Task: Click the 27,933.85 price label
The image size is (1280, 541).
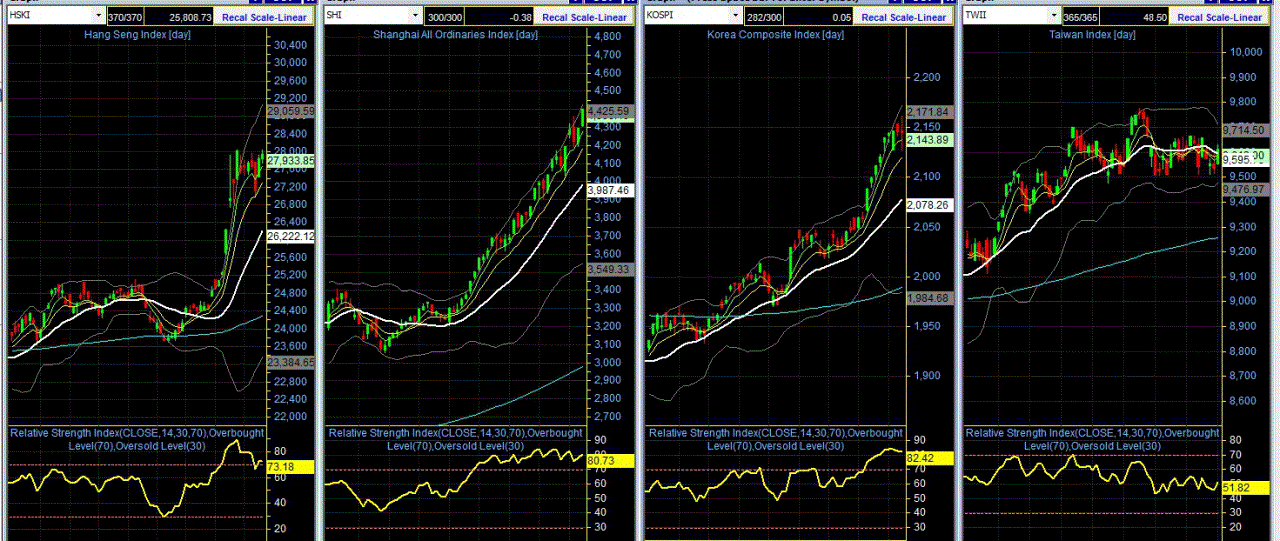Action: click(x=290, y=160)
